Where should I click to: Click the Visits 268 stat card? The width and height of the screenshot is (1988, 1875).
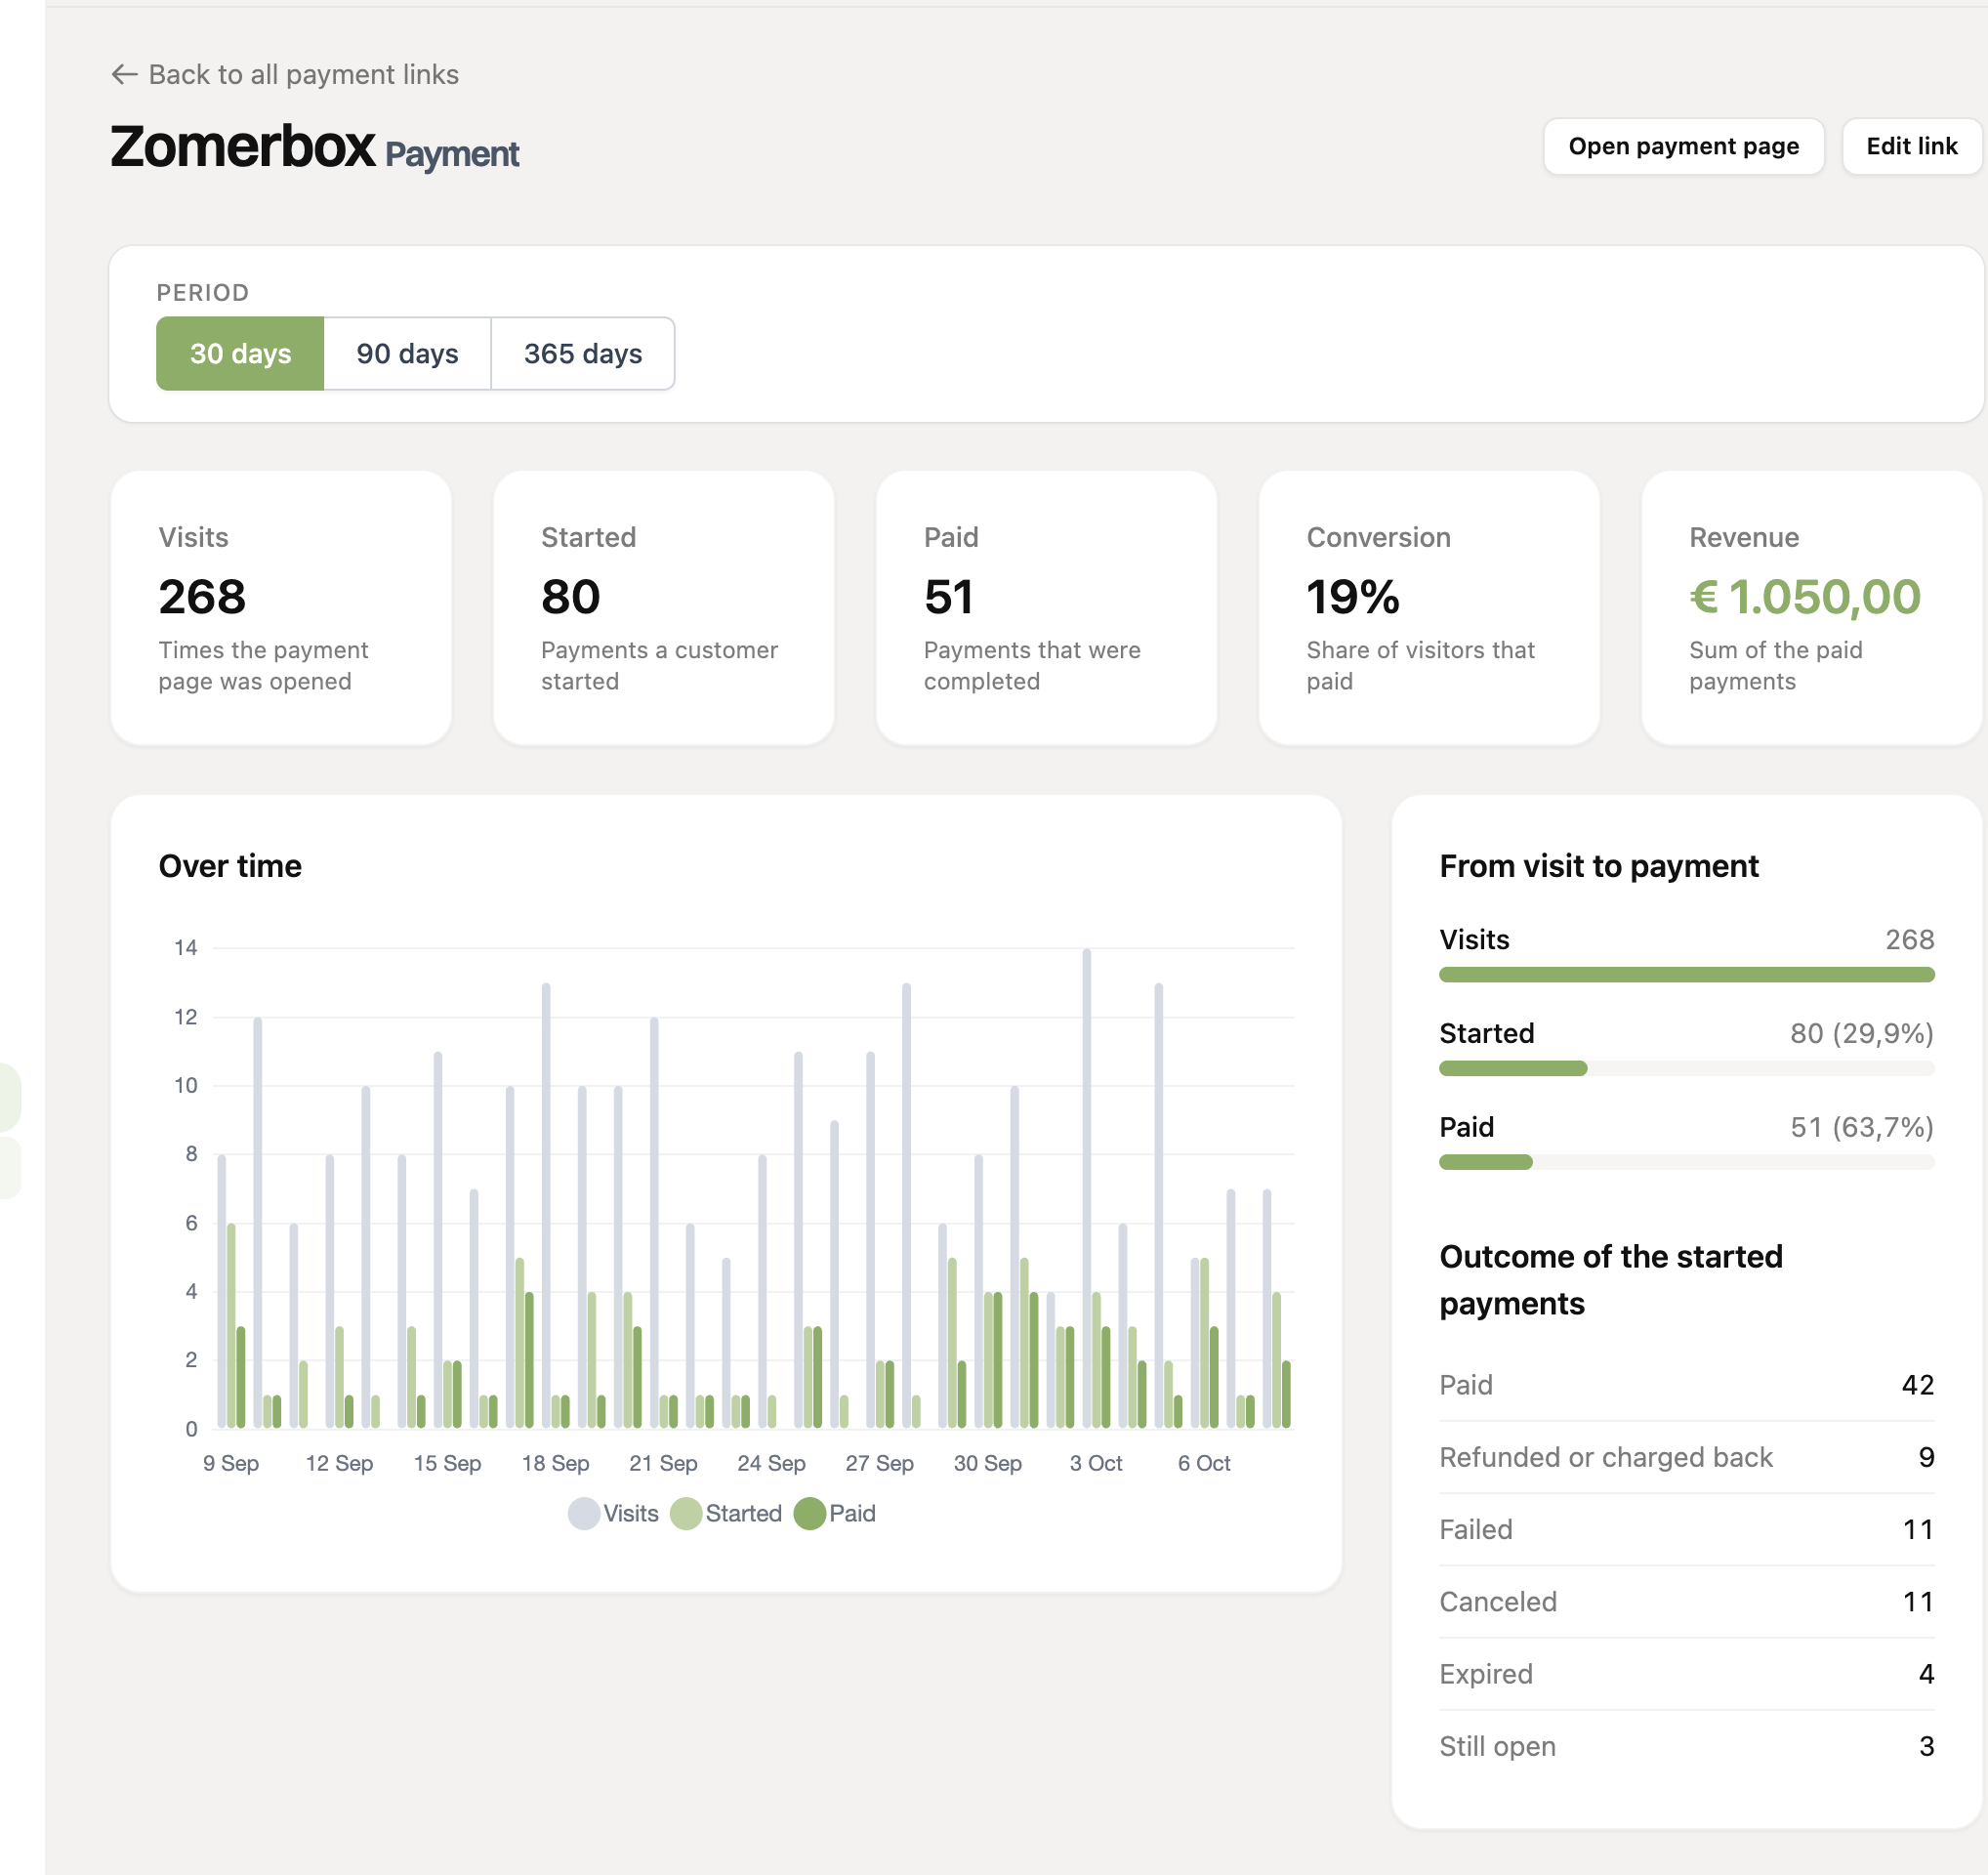[281, 608]
